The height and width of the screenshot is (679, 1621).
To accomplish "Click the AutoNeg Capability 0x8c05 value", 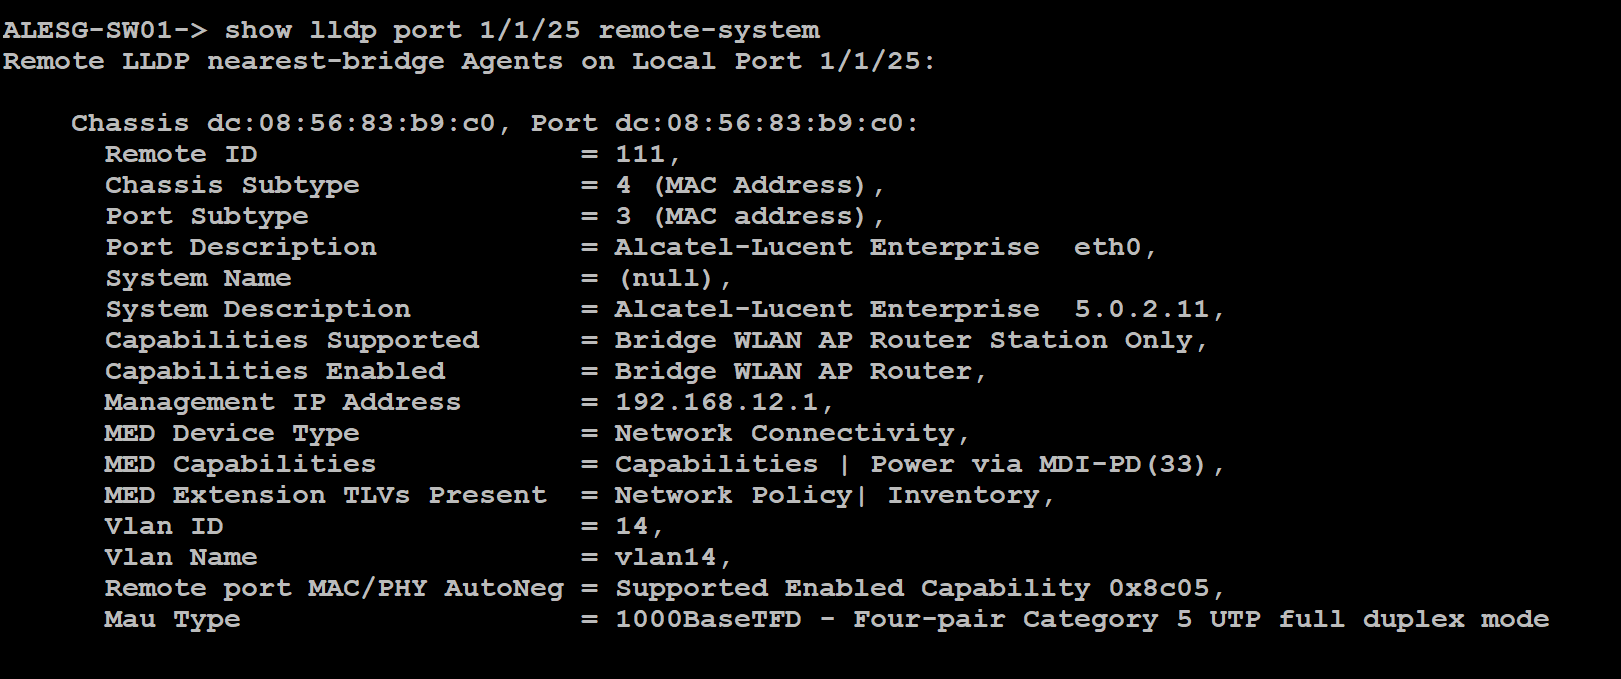I will click(x=1159, y=588).
